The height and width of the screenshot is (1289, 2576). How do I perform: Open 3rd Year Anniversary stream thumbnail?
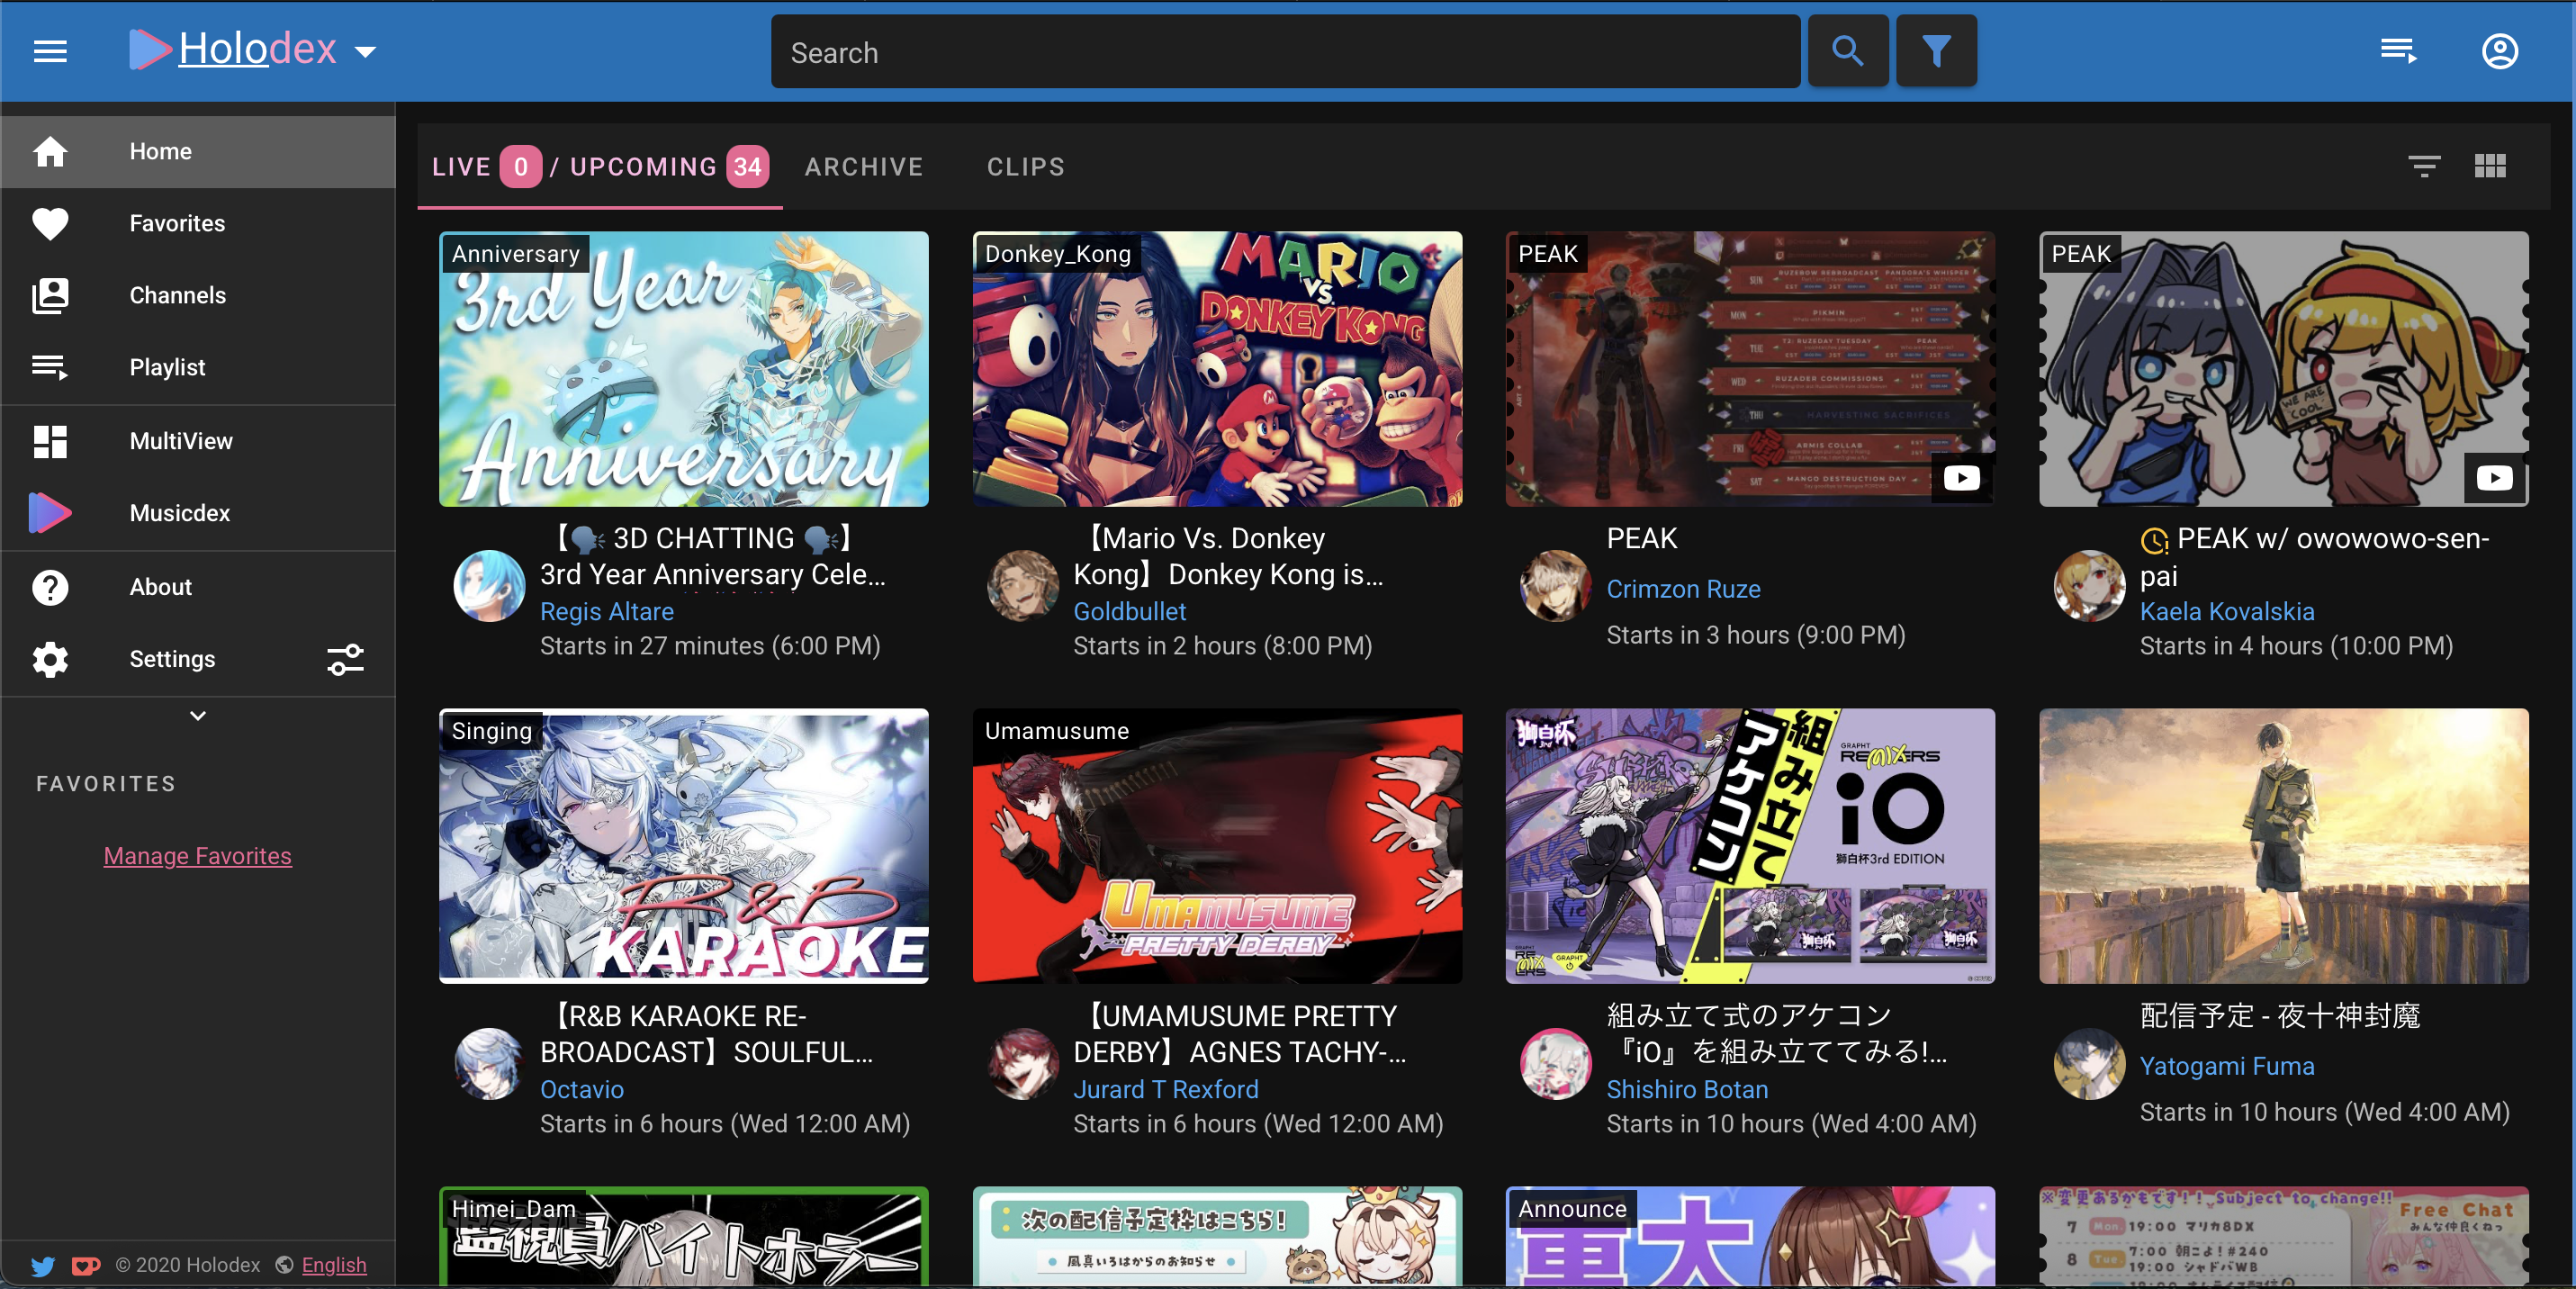point(684,369)
